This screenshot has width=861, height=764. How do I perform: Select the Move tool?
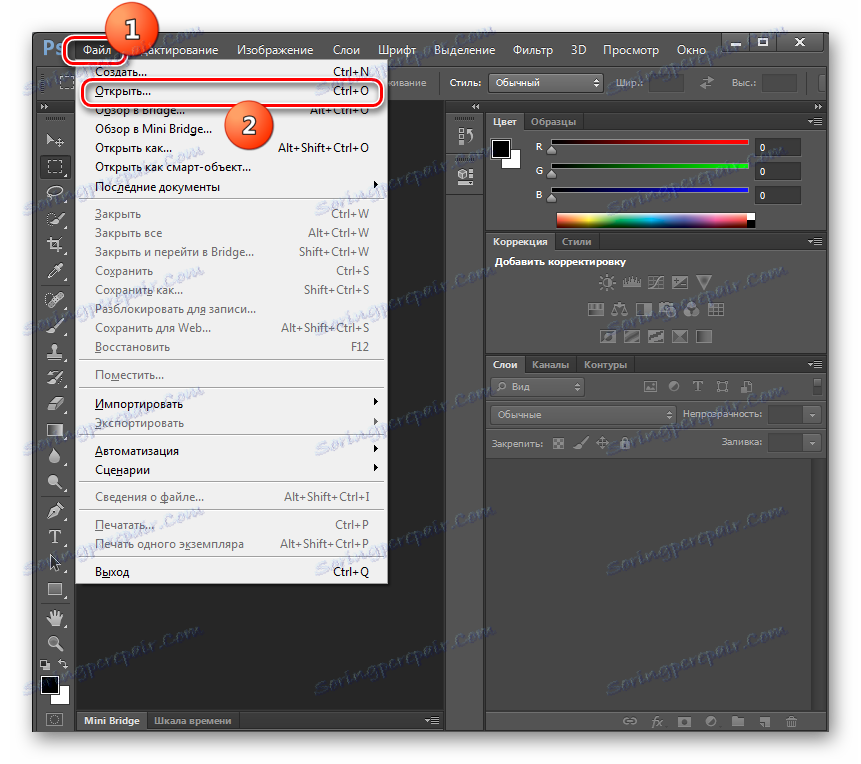tap(55, 141)
